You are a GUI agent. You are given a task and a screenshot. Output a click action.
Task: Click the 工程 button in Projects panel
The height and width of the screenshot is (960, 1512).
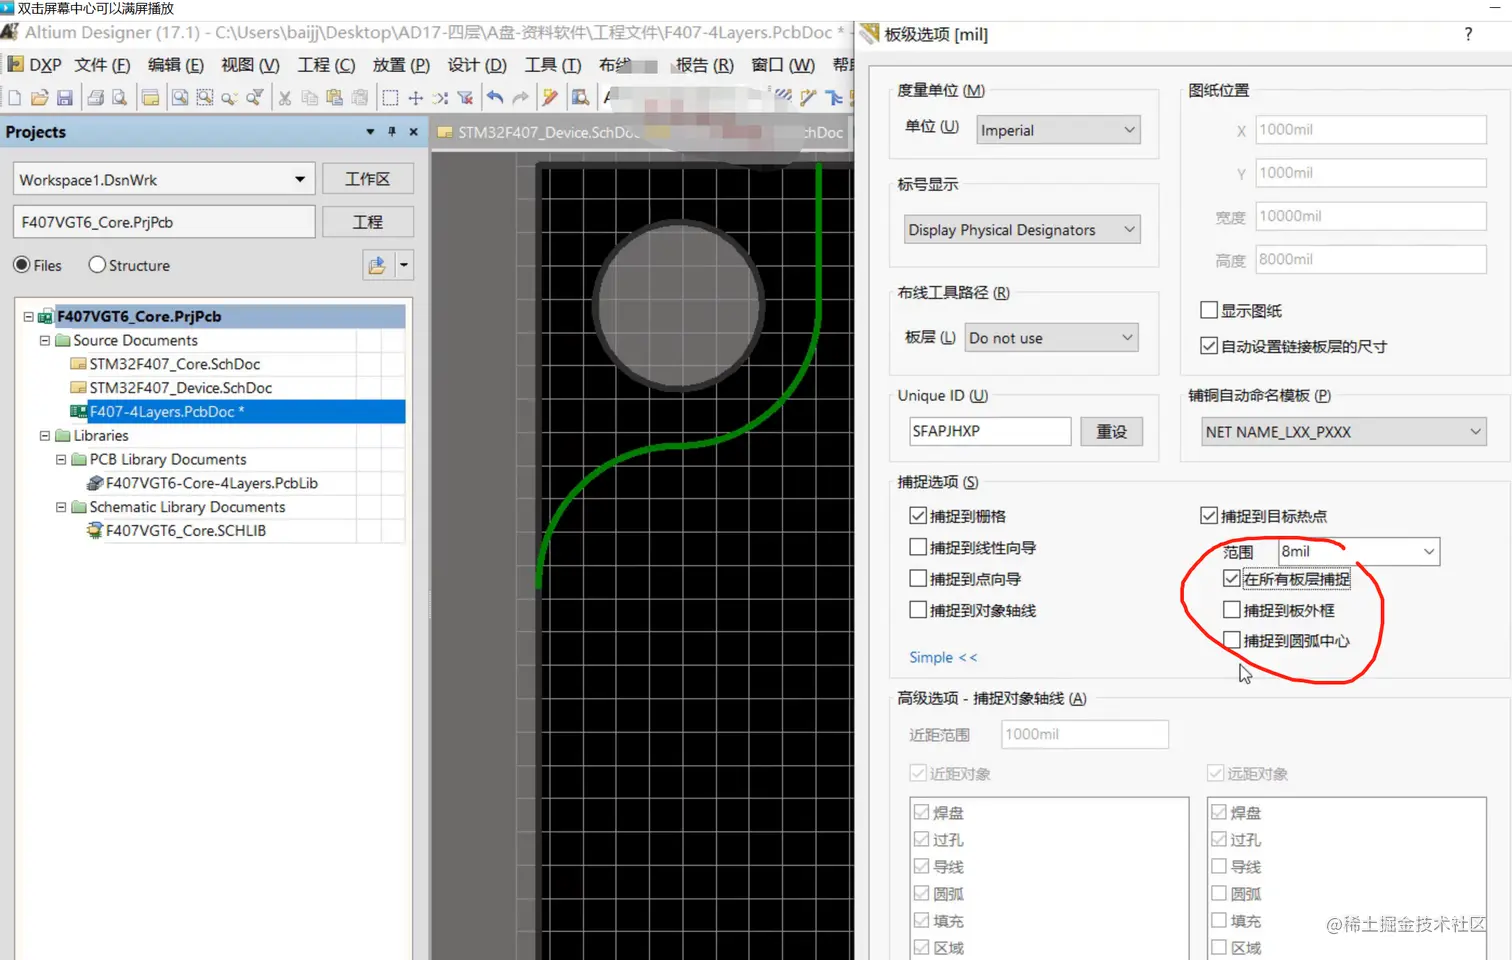coord(368,222)
